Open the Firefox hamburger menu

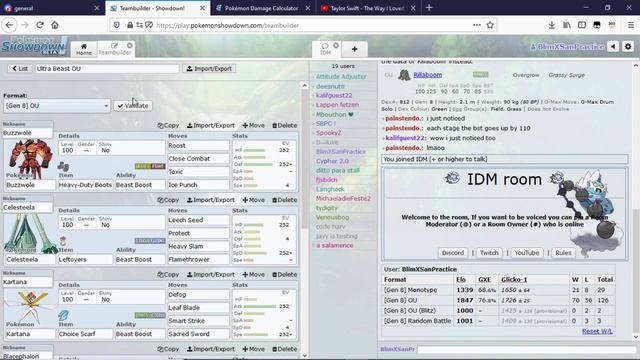point(631,25)
